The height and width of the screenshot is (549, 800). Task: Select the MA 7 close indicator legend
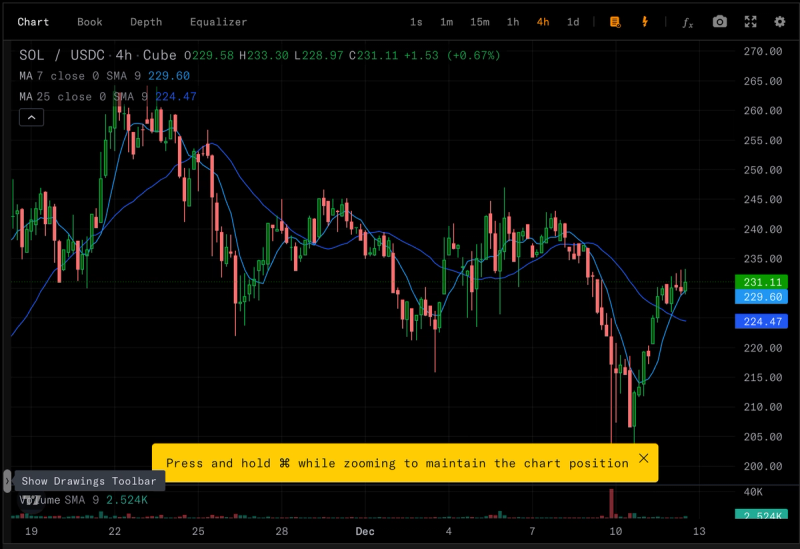(x=104, y=76)
